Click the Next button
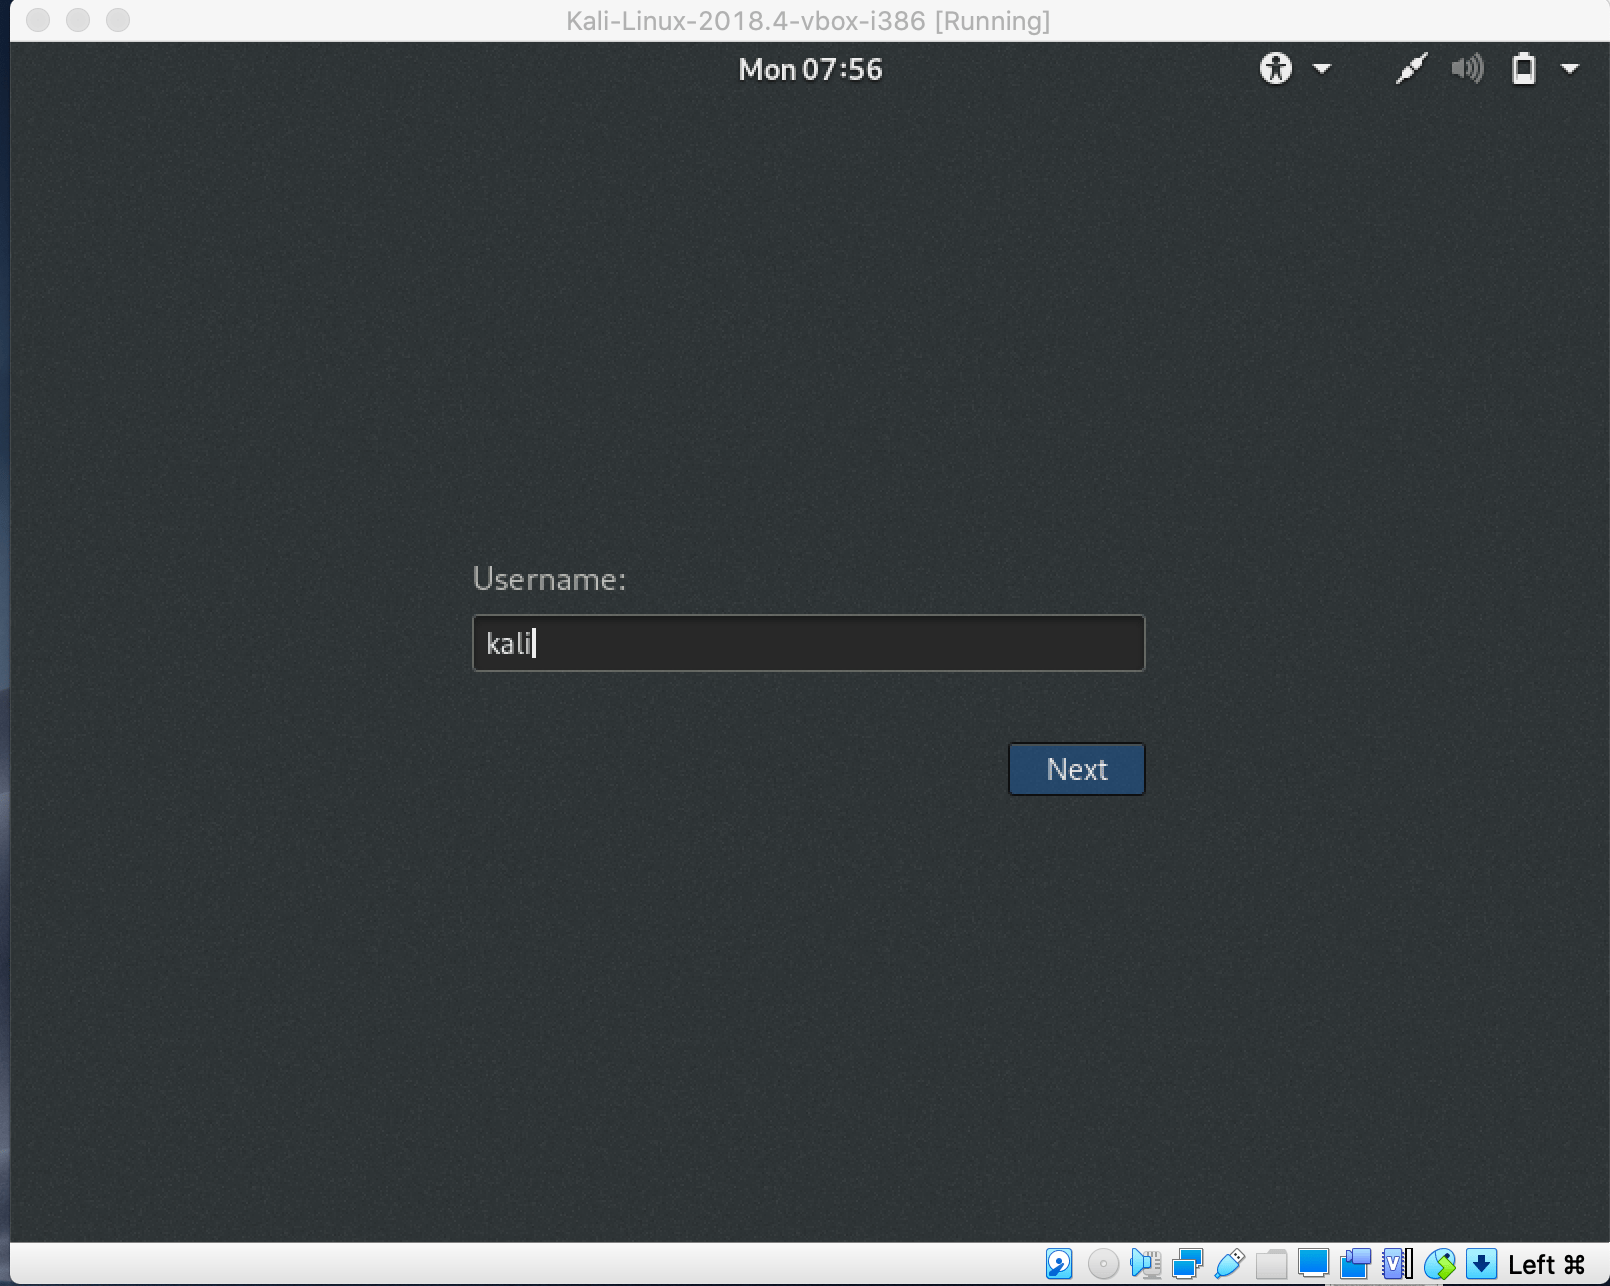This screenshot has height=1286, width=1610. [1076, 769]
